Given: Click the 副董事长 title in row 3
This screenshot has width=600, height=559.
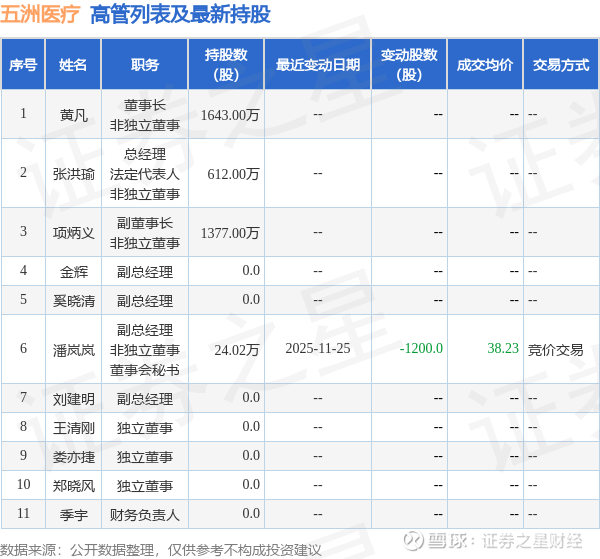Looking at the screenshot, I should coord(145,223).
